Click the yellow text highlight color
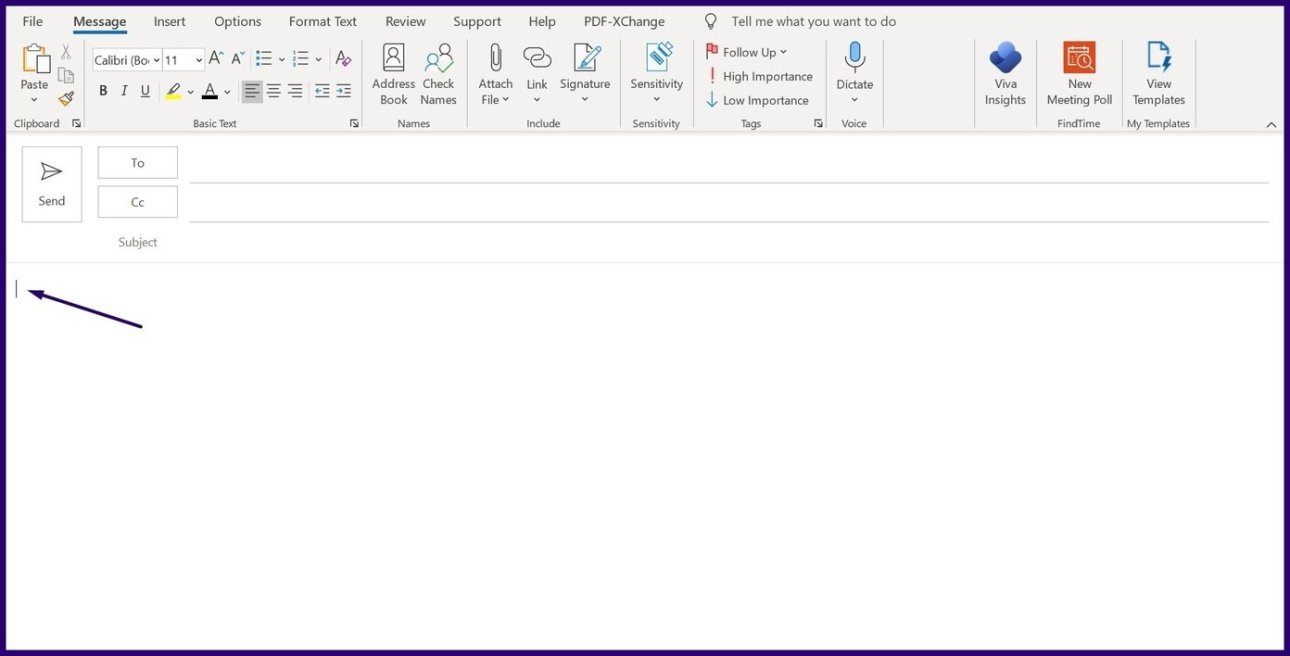 pyautogui.click(x=173, y=91)
